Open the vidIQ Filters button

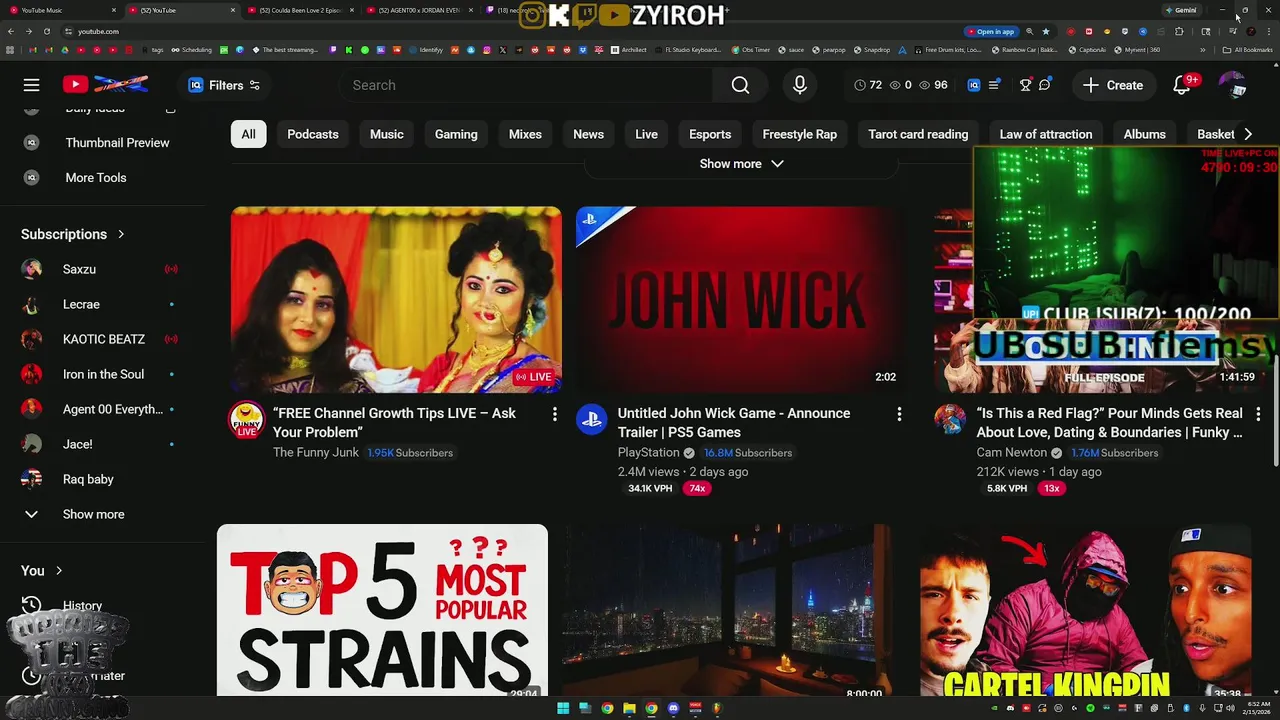point(224,85)
